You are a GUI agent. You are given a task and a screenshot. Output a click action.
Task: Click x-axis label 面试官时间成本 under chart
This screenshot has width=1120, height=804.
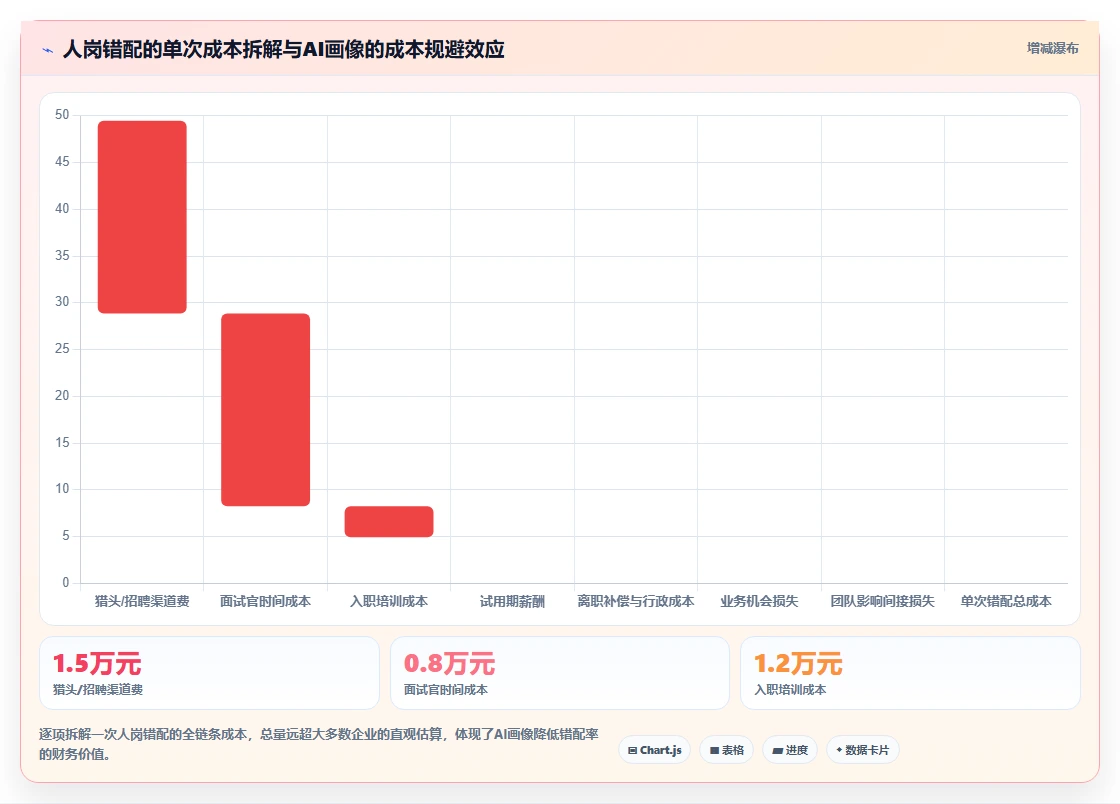[266, 601]
